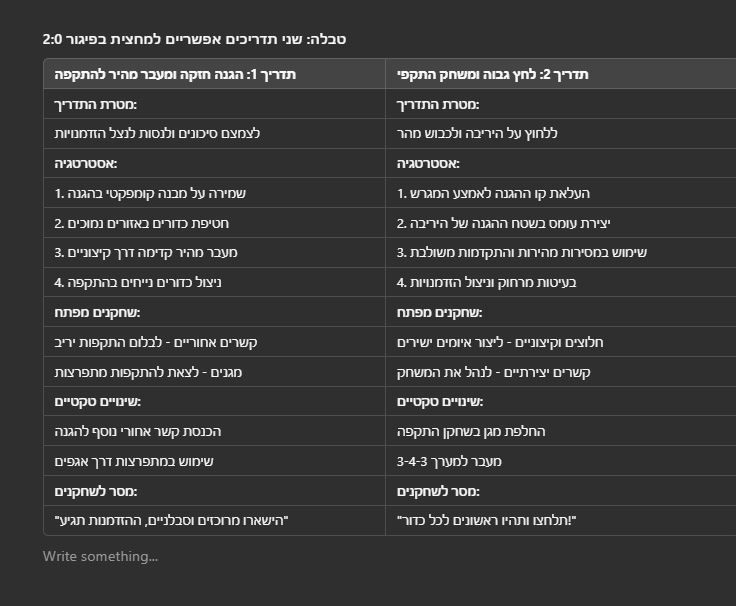Click the cell 'בעיטות מרחוק וניצול הזדמנויות'
The width and height of the screenshot is (736, 606).
pyautogui.click(x=560, y=283)
